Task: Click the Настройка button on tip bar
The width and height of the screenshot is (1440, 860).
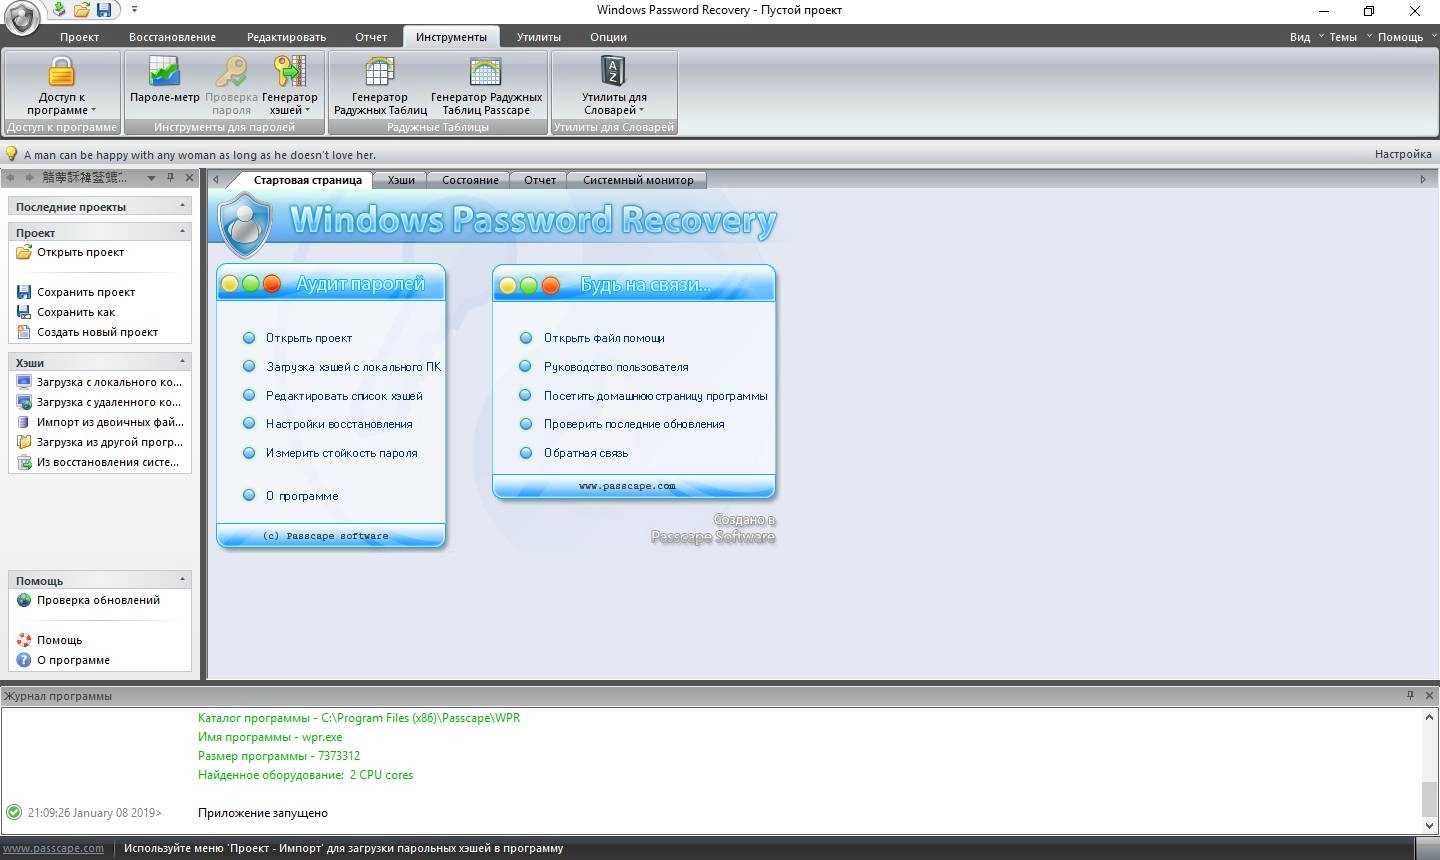Action: tap(1403, 154)
